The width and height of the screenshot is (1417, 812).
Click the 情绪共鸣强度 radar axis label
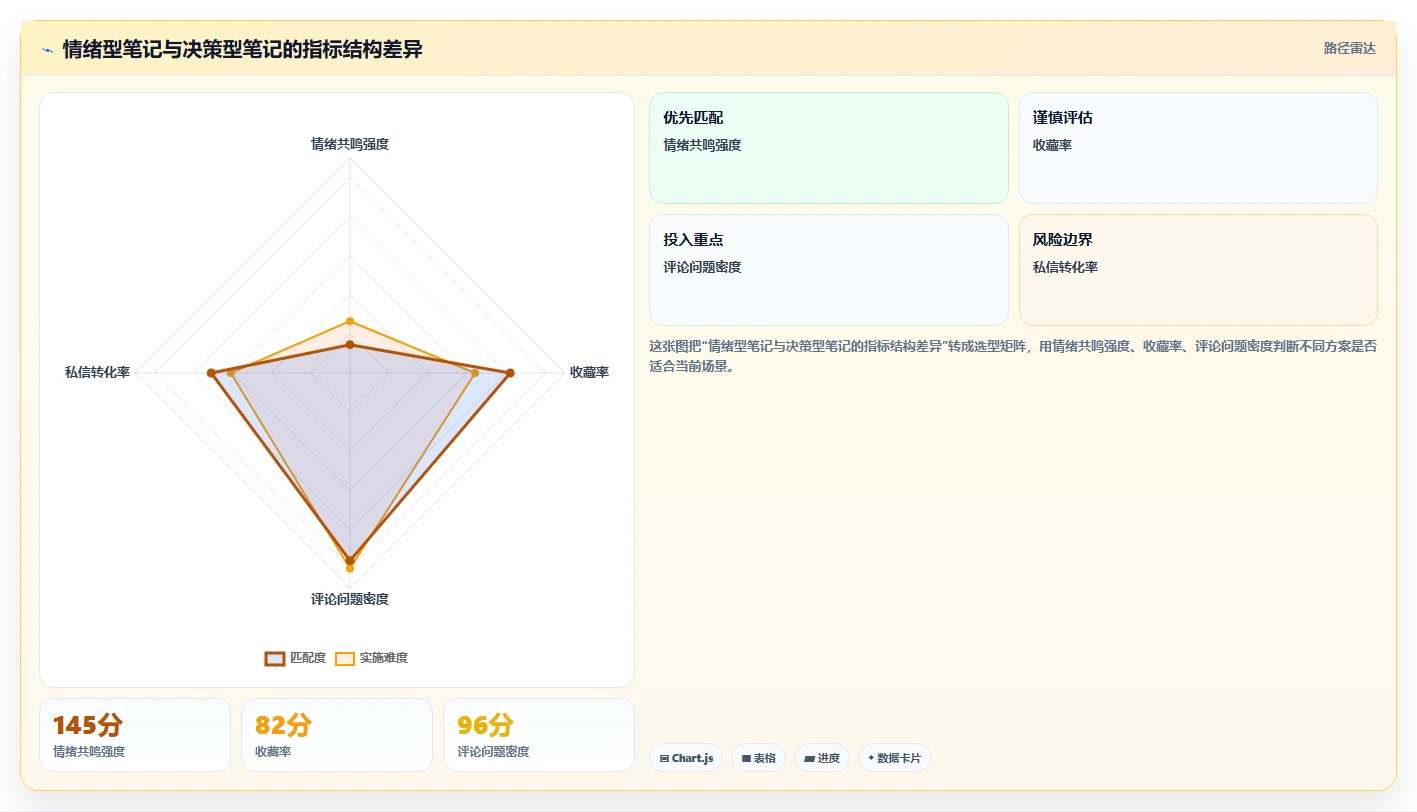pyautogui.click(x=350, y=144)
